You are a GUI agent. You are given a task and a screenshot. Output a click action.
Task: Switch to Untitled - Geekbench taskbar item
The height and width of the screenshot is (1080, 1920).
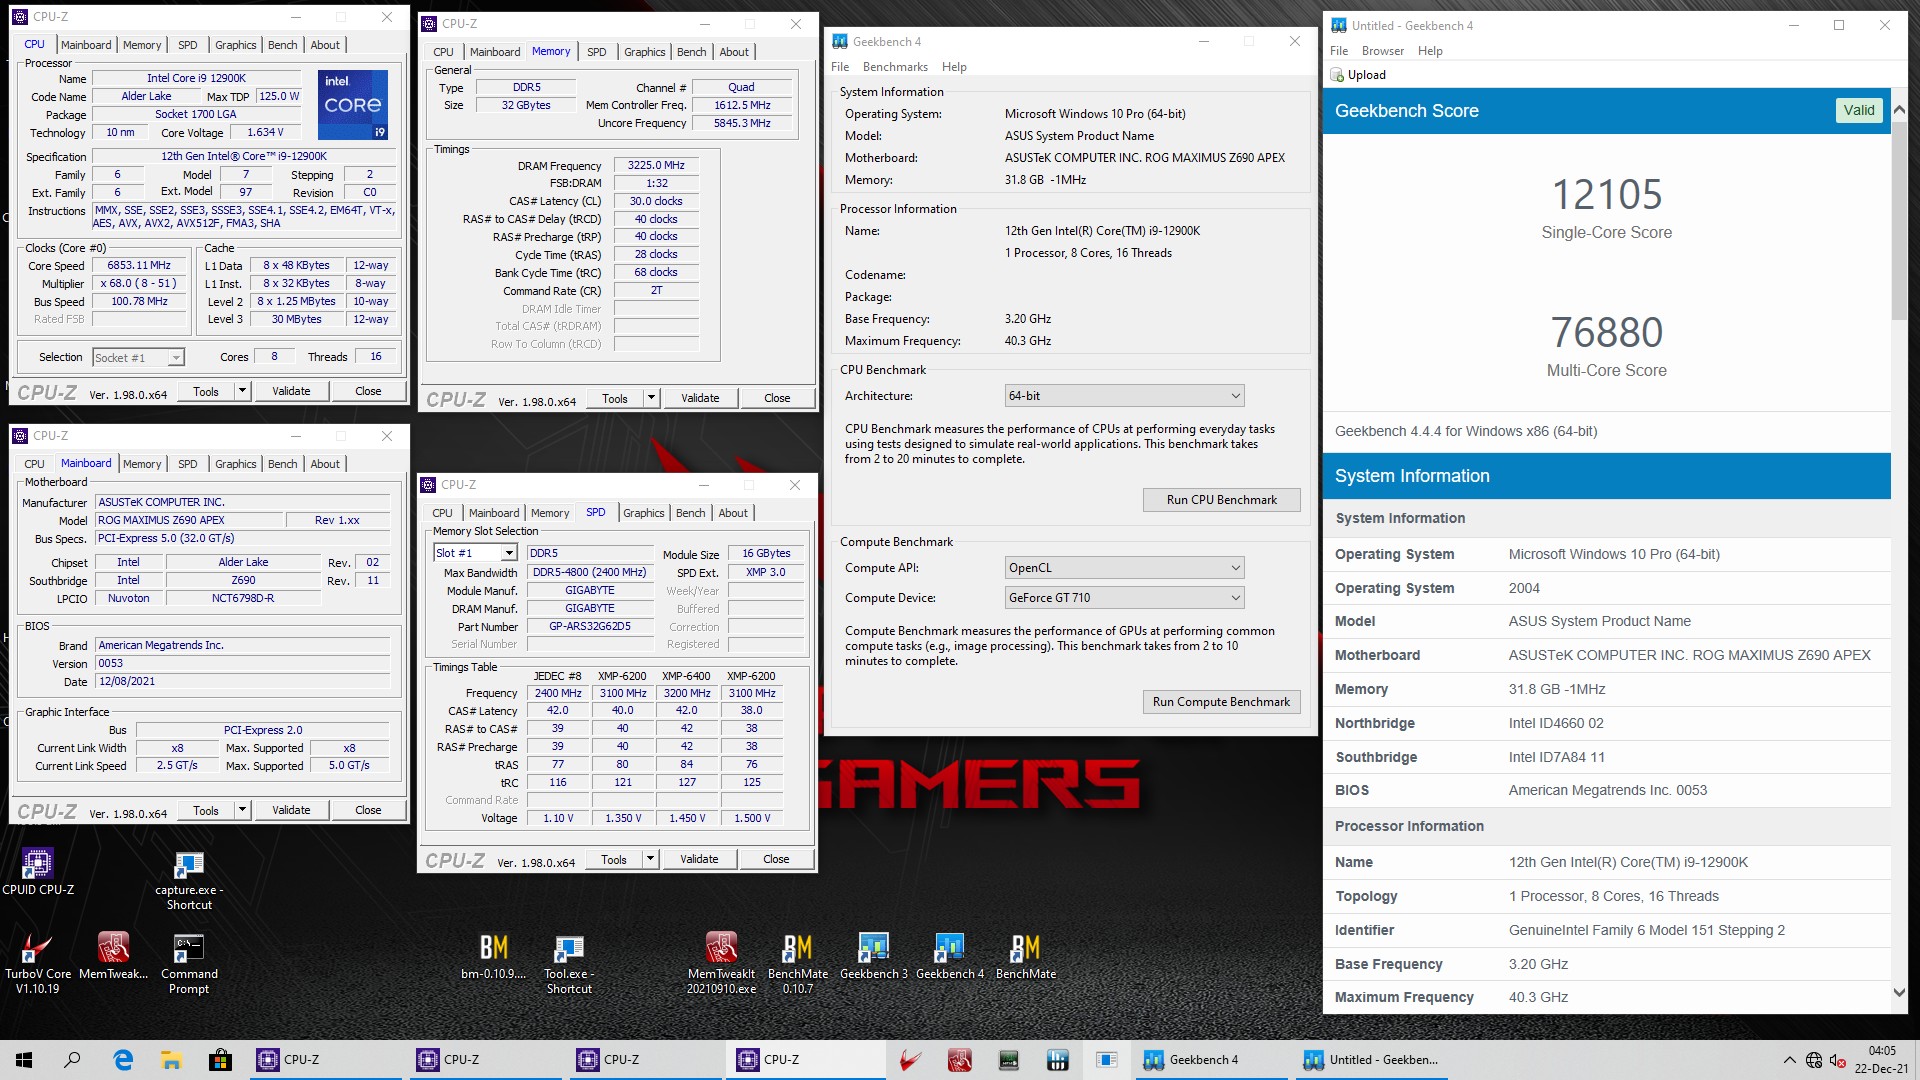tap(1372, 1060)
